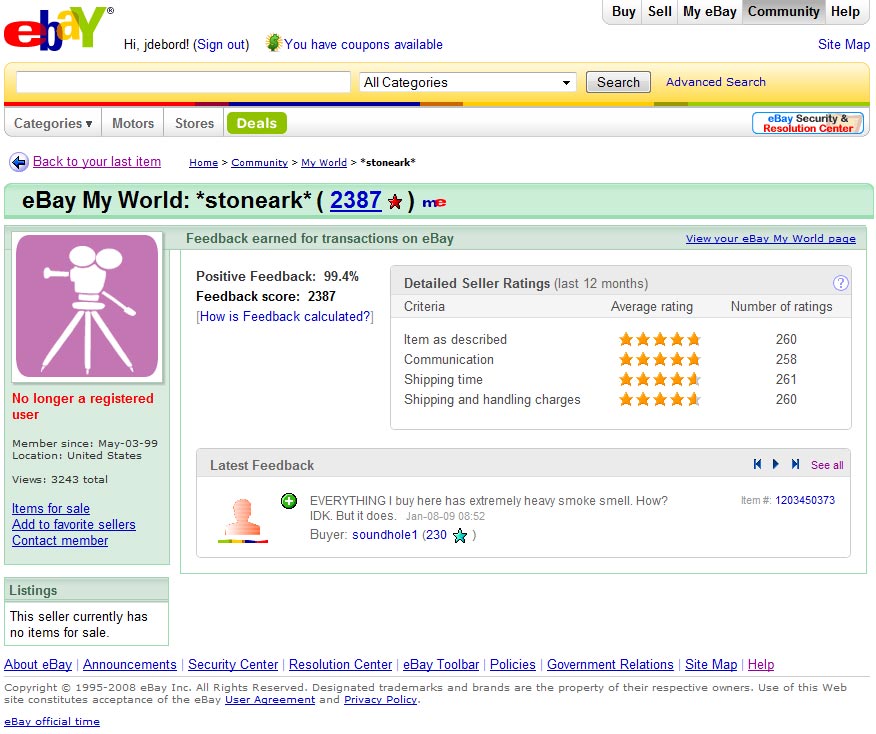Screen dimensions: 876x734
Task: Click buyer feedback score 230
Action: 436,535
